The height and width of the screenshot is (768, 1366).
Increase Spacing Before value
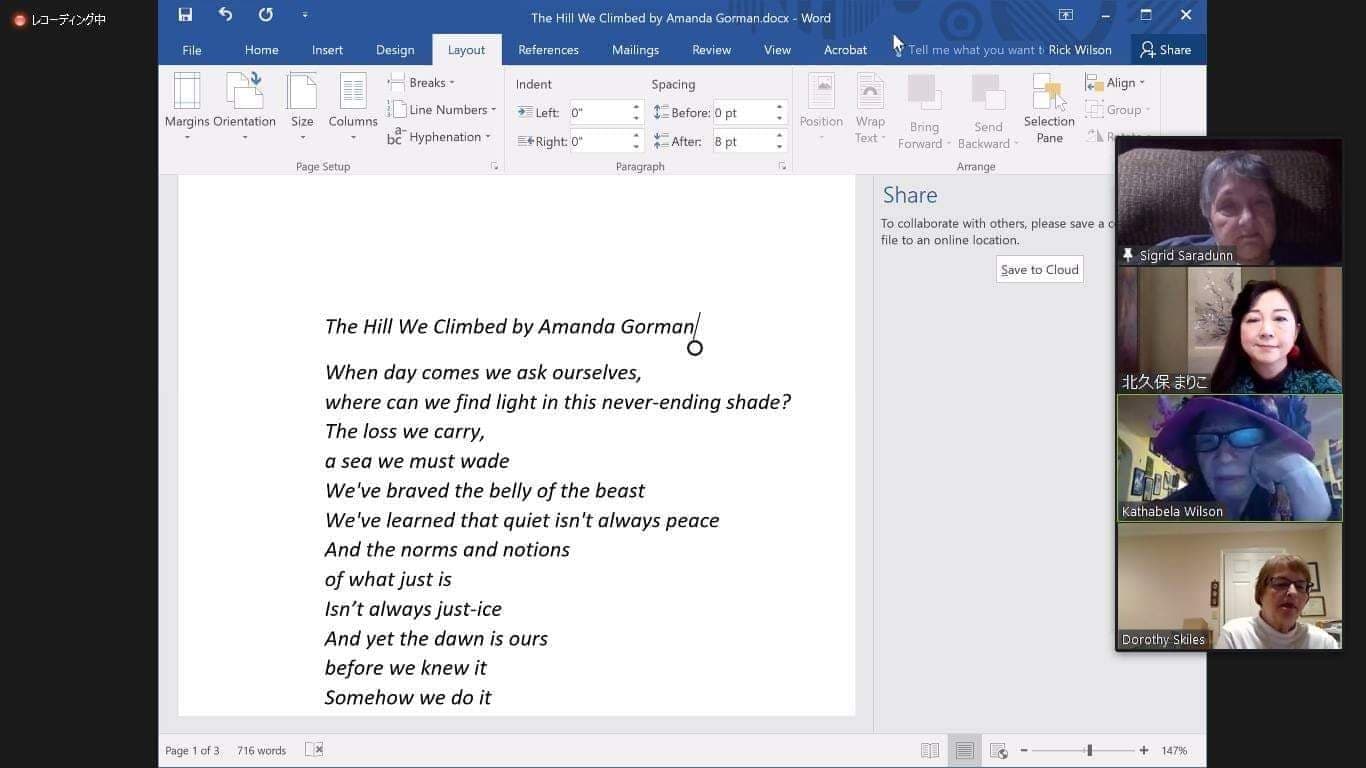780,107
